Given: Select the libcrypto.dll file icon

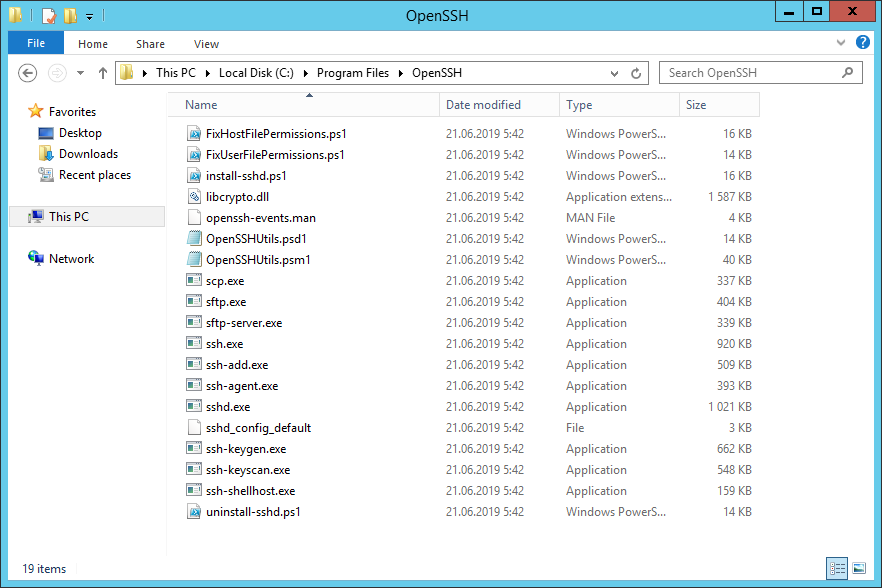Looking at the screenshot, I should pos(193,196).
